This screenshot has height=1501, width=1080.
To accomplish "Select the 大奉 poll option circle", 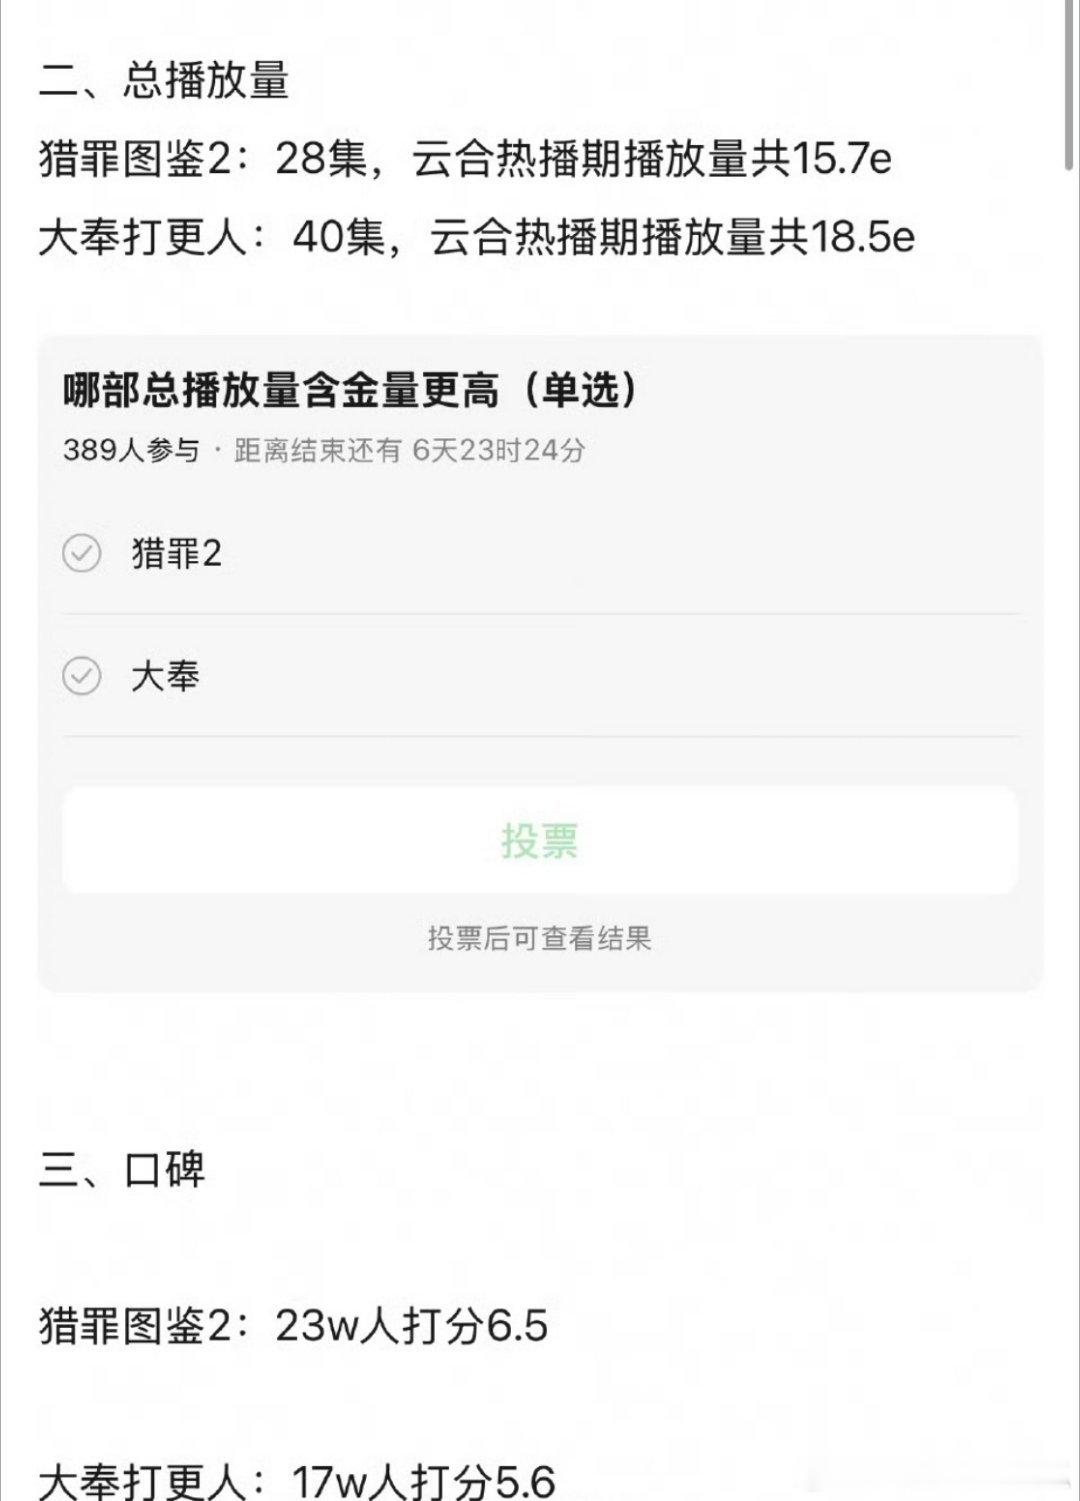I will click(82, 676).
